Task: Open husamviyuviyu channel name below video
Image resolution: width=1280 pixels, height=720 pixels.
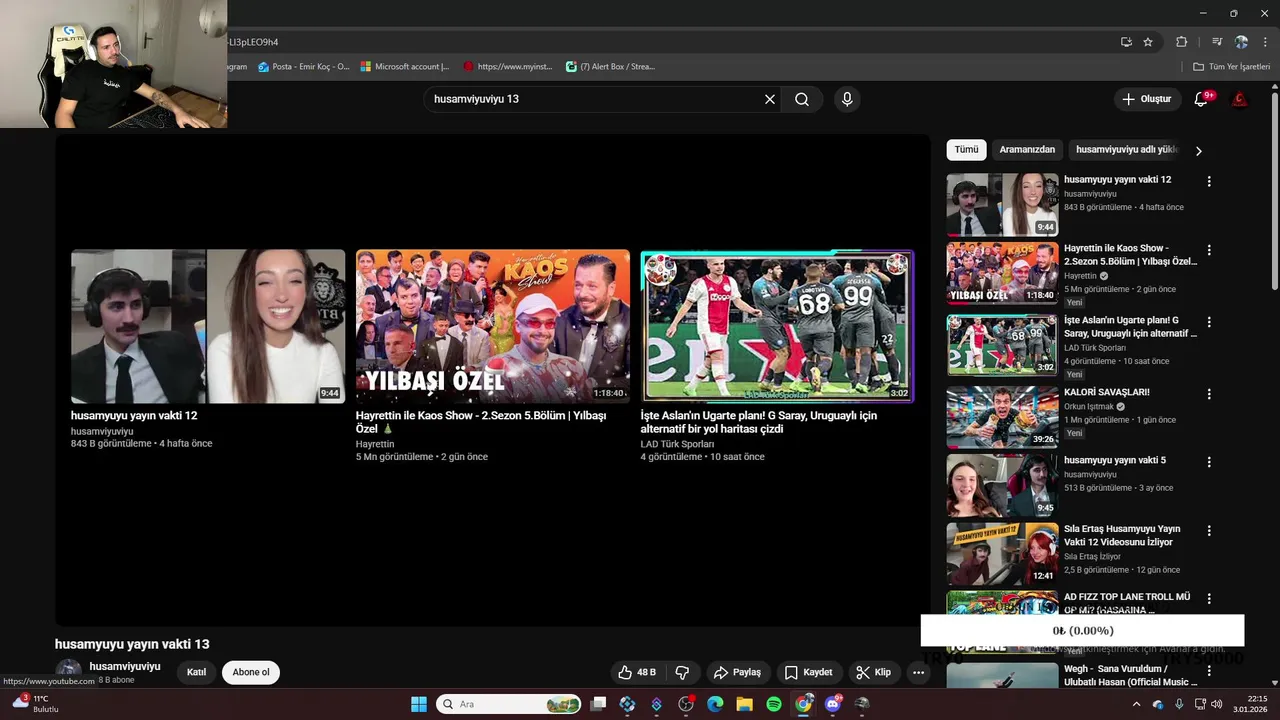Action: 125,666
